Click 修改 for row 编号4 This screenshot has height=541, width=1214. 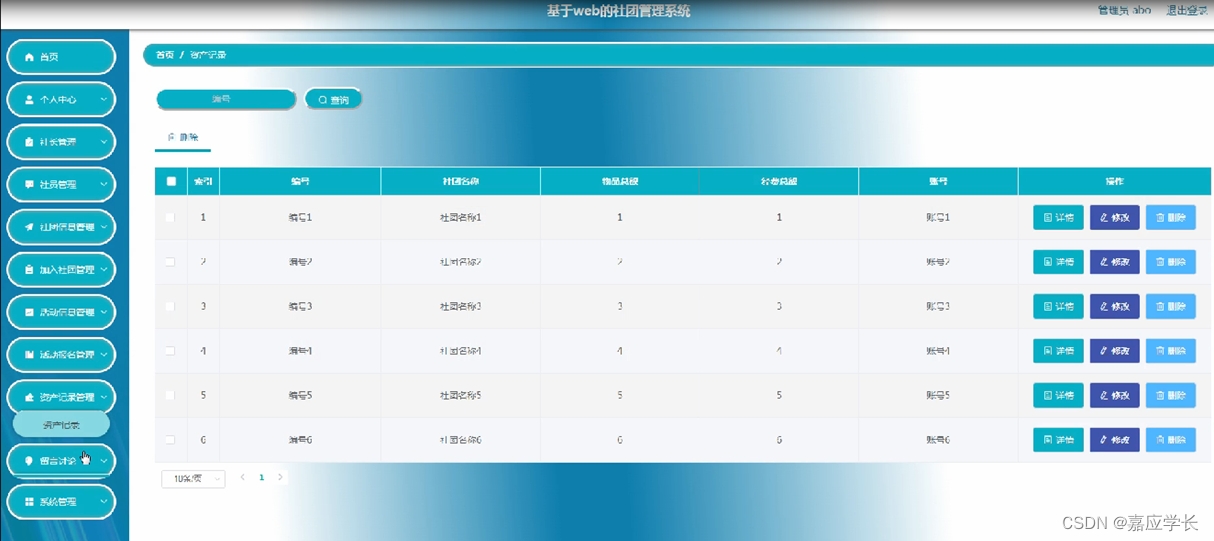1114,351
